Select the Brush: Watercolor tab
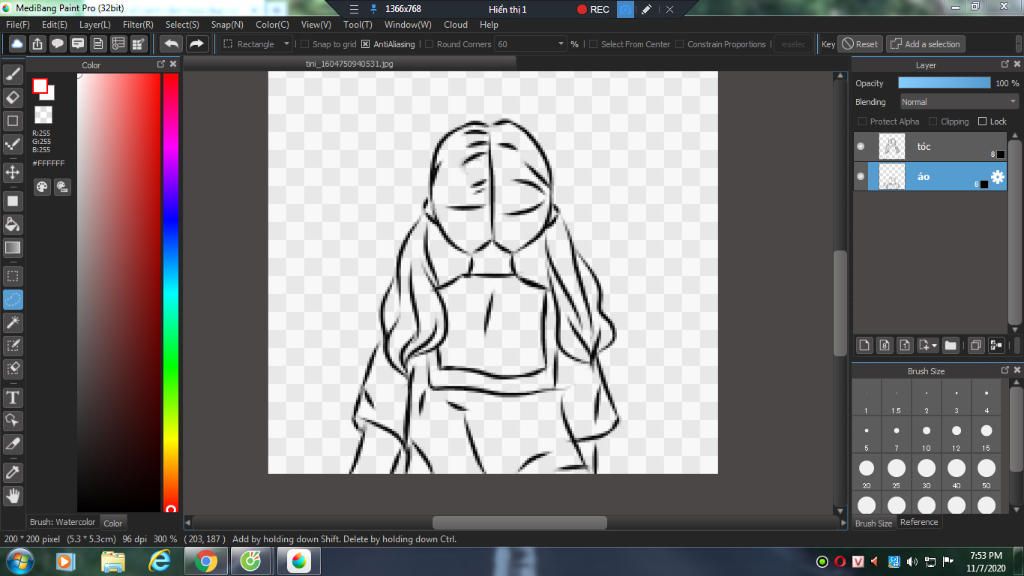 tap(62, 522)
